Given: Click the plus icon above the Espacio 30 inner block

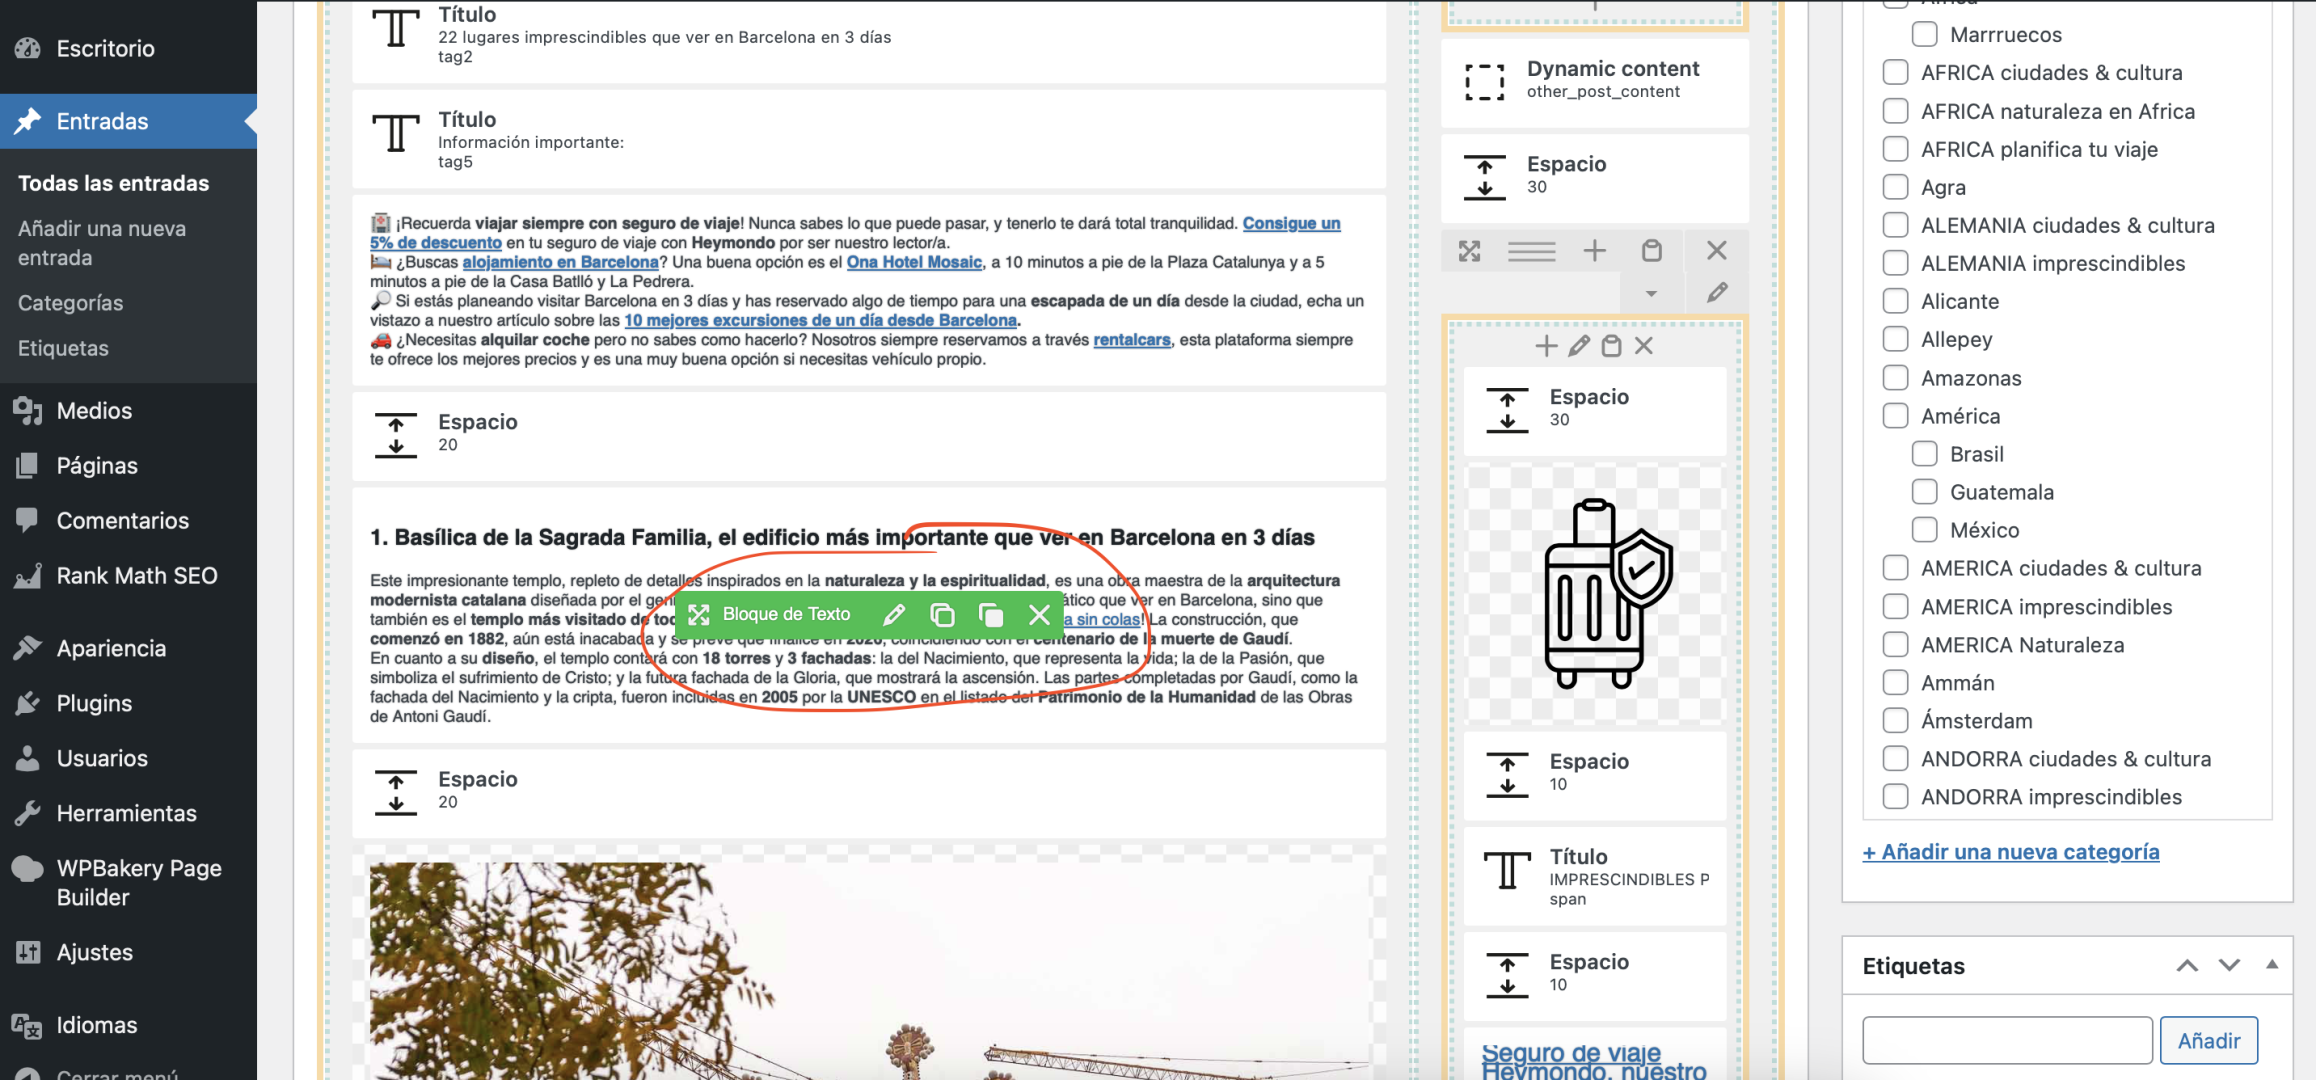Looking at the screenshot, I should click(1546, 346).
